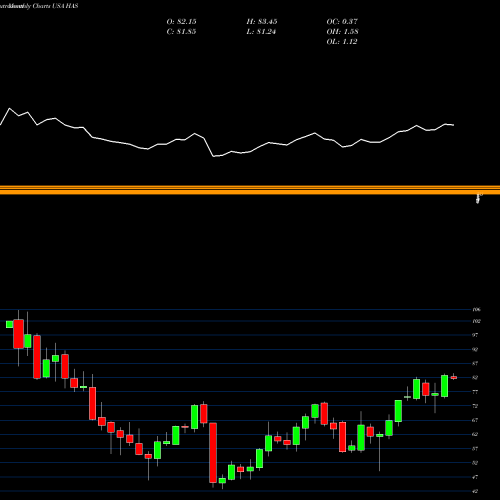Click the 77 price axis label

click(475, 392)
